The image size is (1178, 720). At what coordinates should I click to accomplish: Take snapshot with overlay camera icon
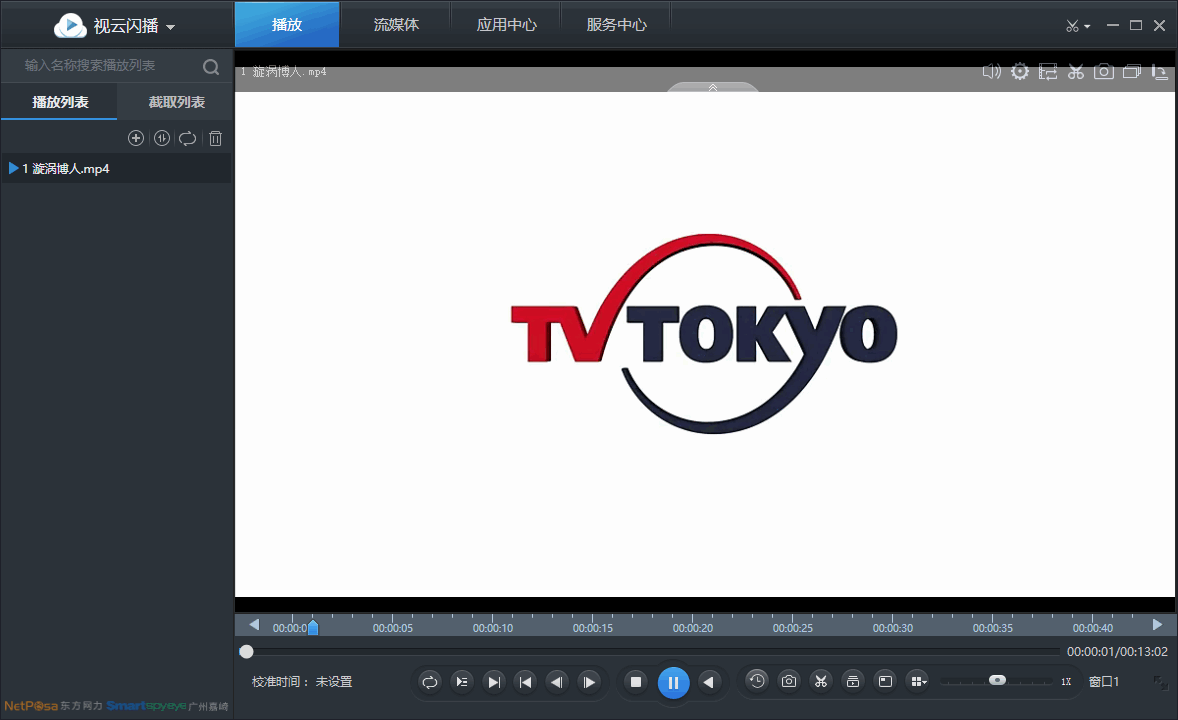1104,71
